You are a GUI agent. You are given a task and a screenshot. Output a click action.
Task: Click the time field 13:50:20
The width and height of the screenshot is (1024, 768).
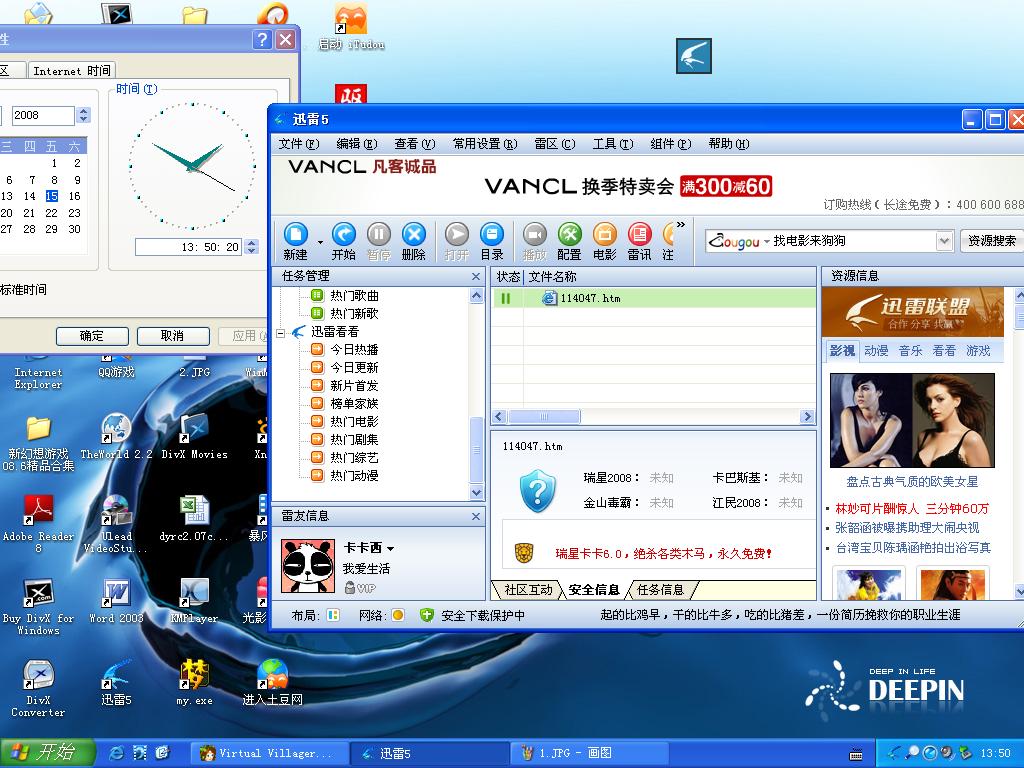[x=189, y=247]
